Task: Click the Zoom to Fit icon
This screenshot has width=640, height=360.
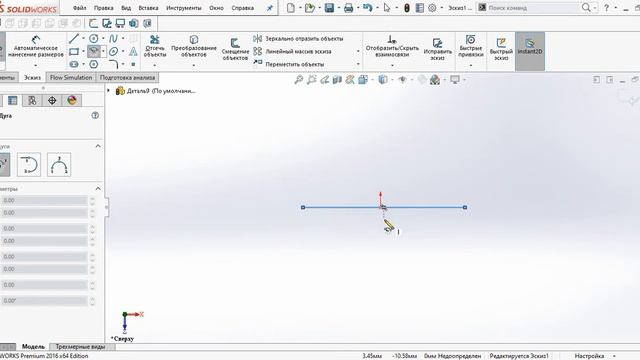Action: tap(299, 80)
